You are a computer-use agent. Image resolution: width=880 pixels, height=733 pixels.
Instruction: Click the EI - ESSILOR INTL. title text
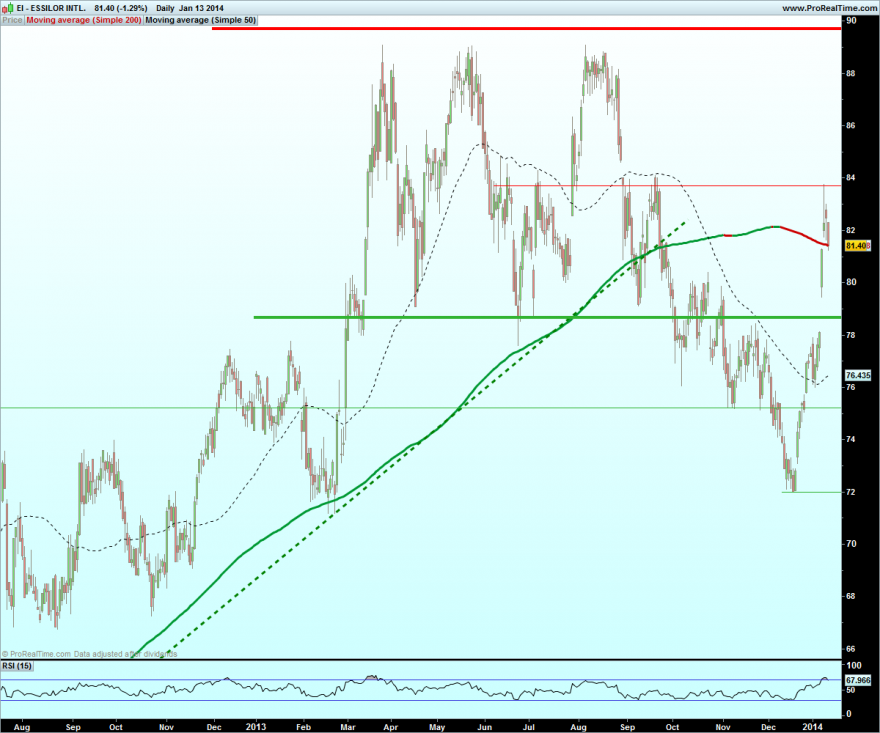coord(51,8)
